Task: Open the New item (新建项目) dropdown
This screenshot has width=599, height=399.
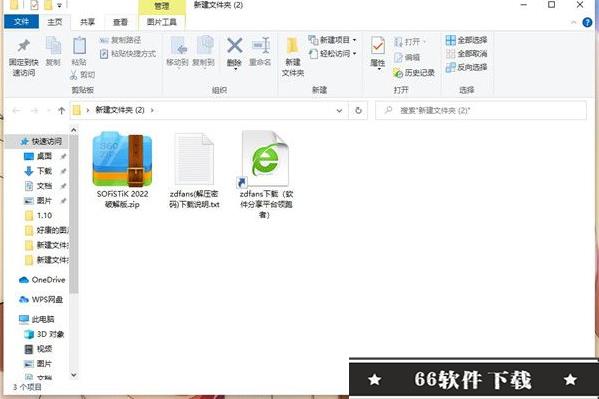Action: (x=332, y=40)
